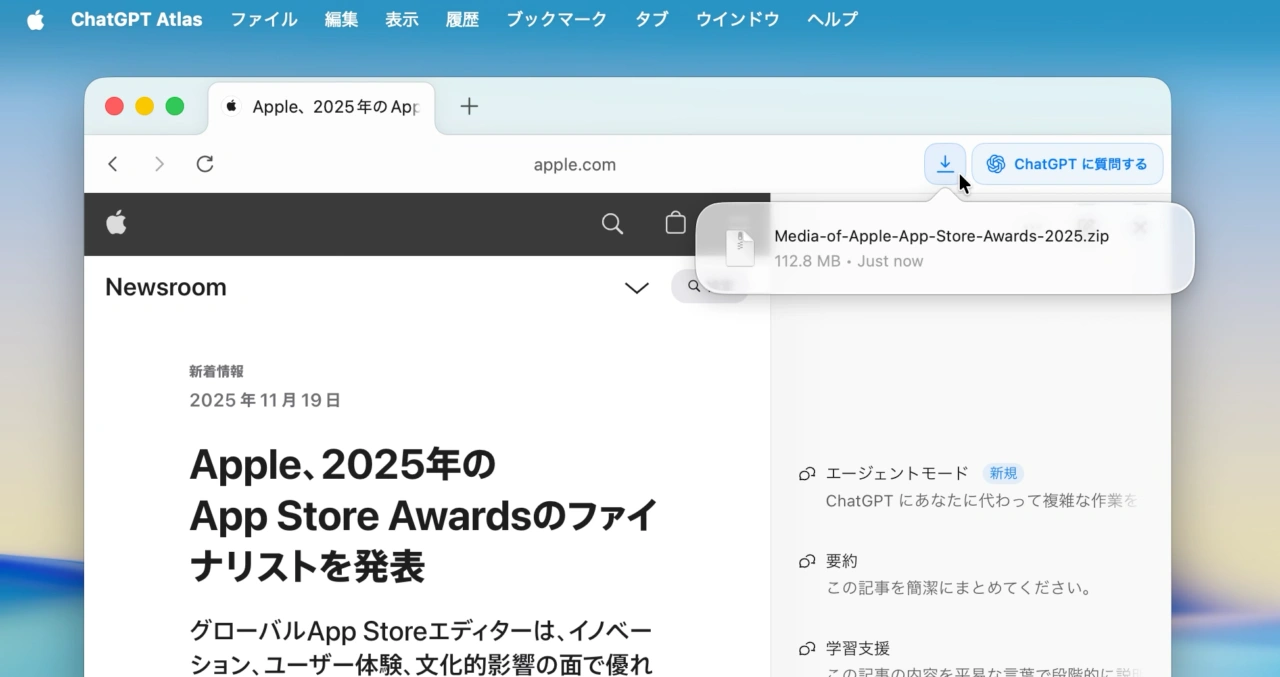Reload the apple.com page

(204, 163)
